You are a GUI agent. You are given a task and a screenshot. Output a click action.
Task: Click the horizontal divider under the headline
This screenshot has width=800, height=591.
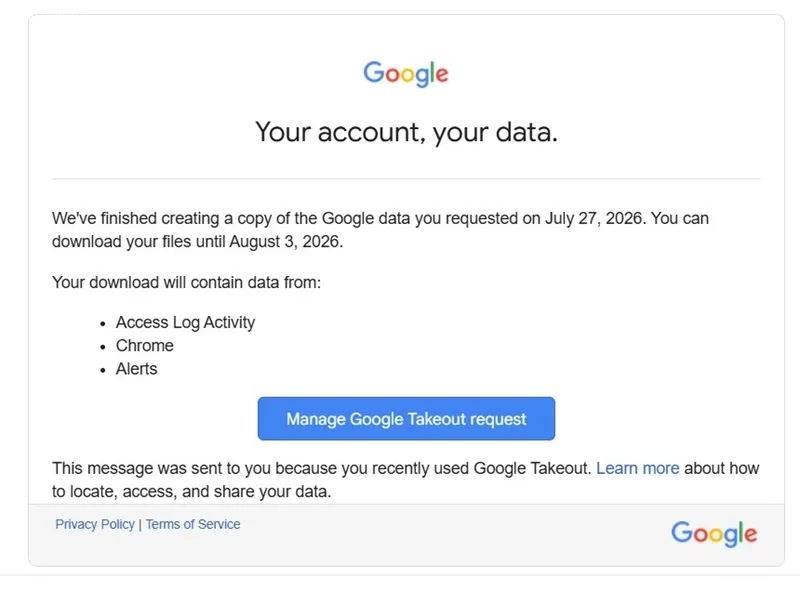pos(406,179)
